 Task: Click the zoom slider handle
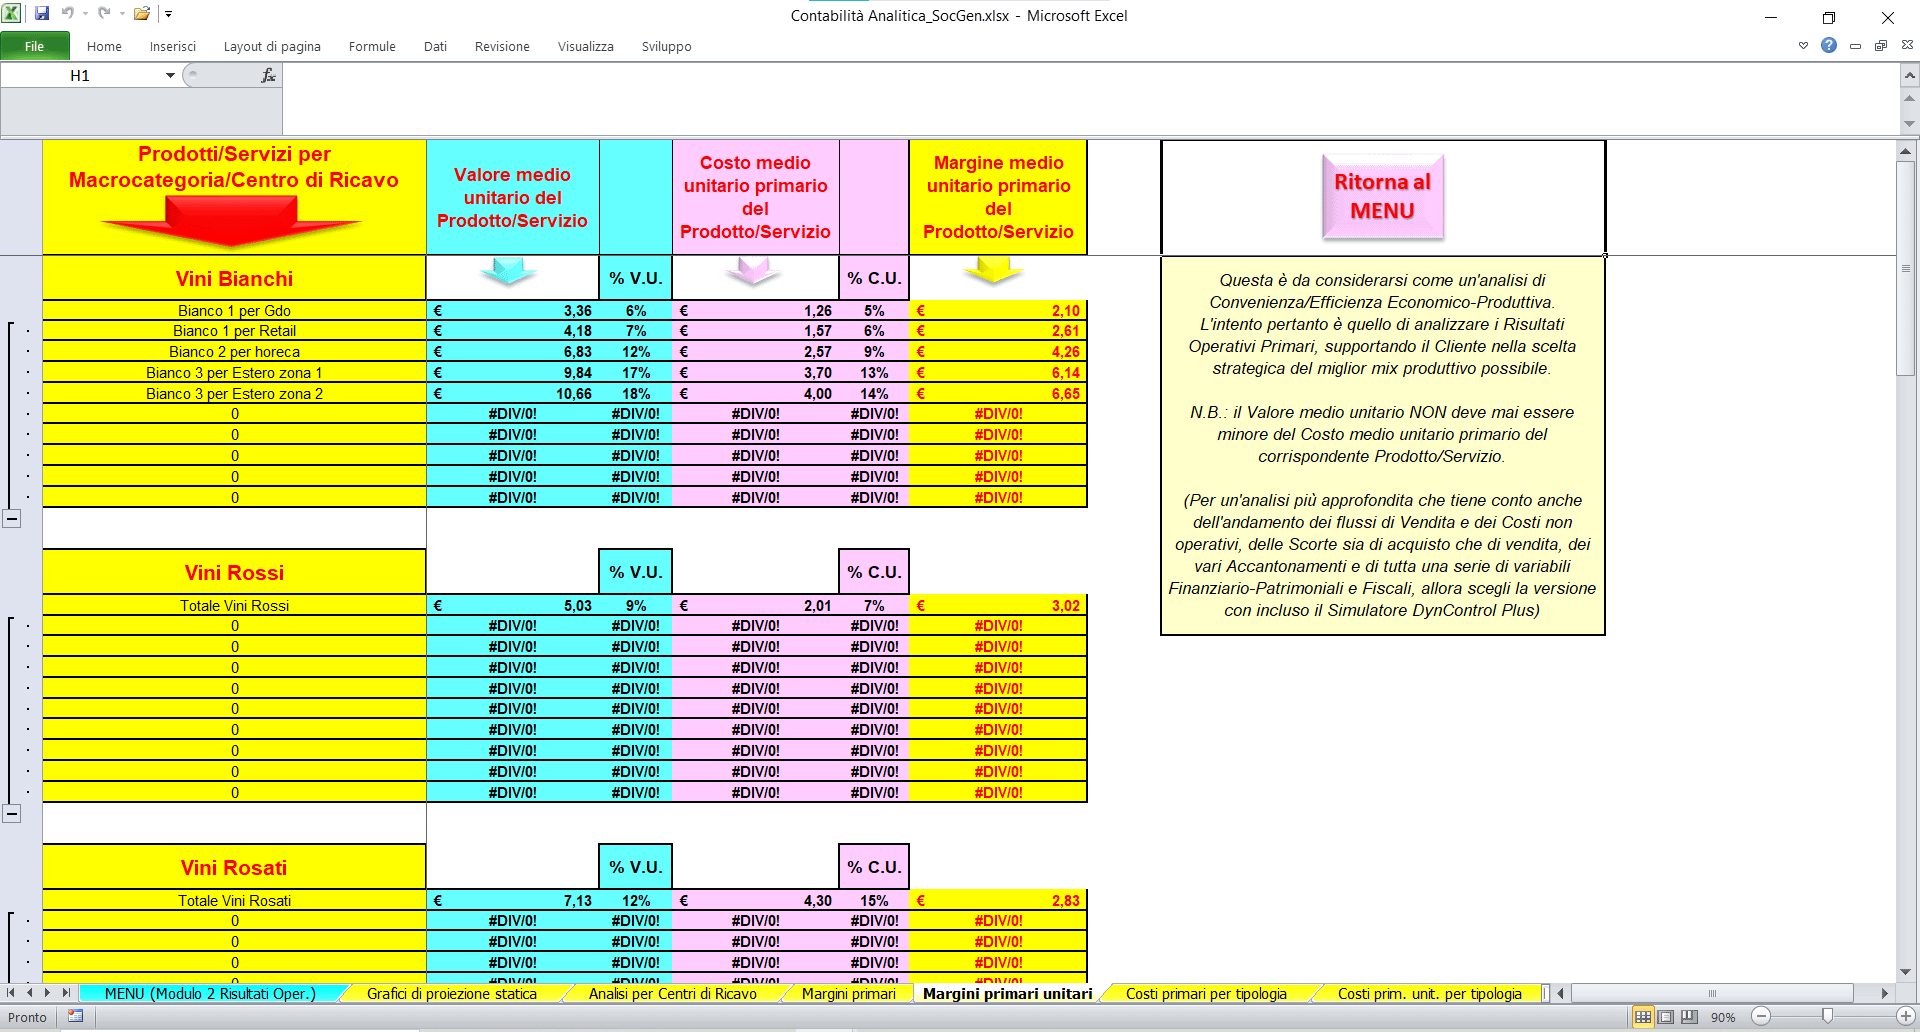1827,1016
